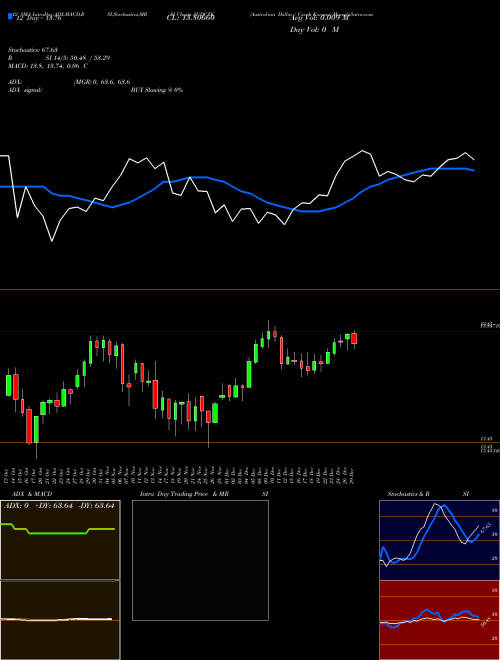Click the blue 12-day SMA legend square
This screenshot has height=660, width=500.
point(11,17)
